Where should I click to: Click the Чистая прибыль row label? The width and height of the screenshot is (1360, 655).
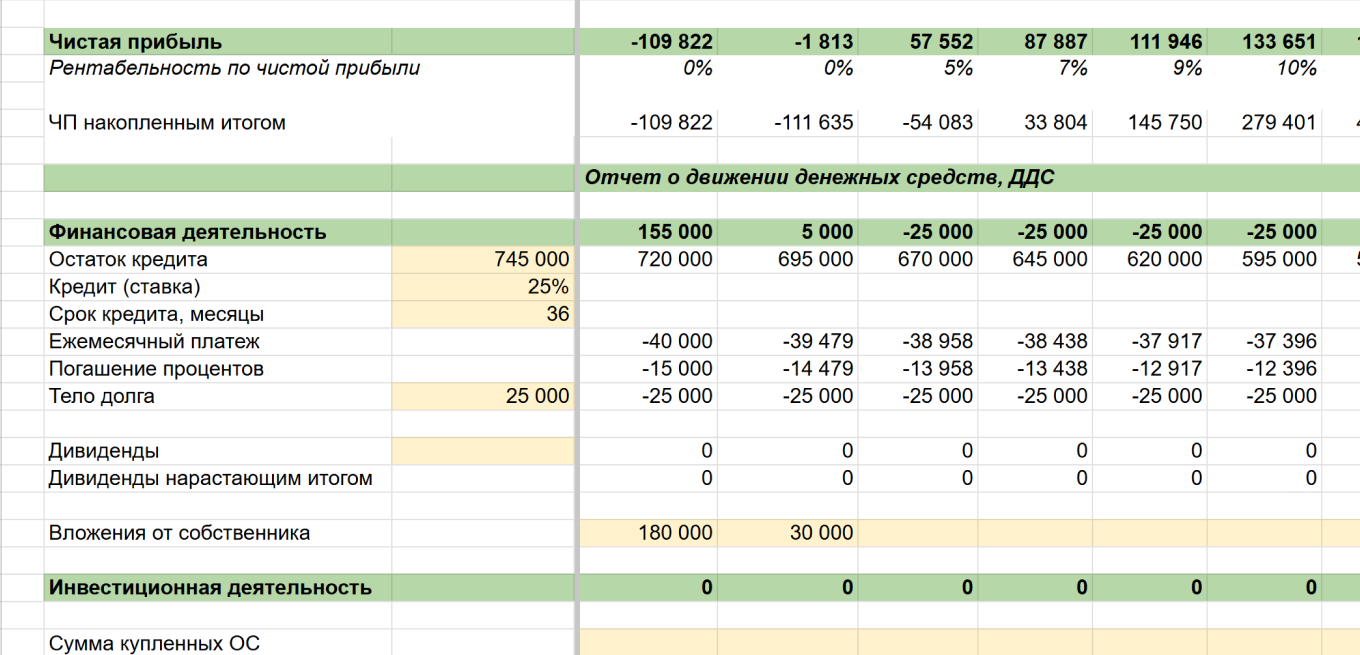click(x=136, y=42)
